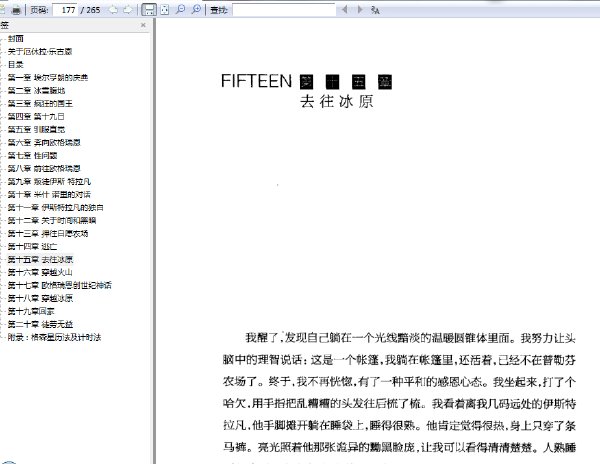Screen dimensions: 600x464
Task: Jump to 第二十章 徒劳无益 bookmark
Action: pyautogui.click(x=40, y=324)
